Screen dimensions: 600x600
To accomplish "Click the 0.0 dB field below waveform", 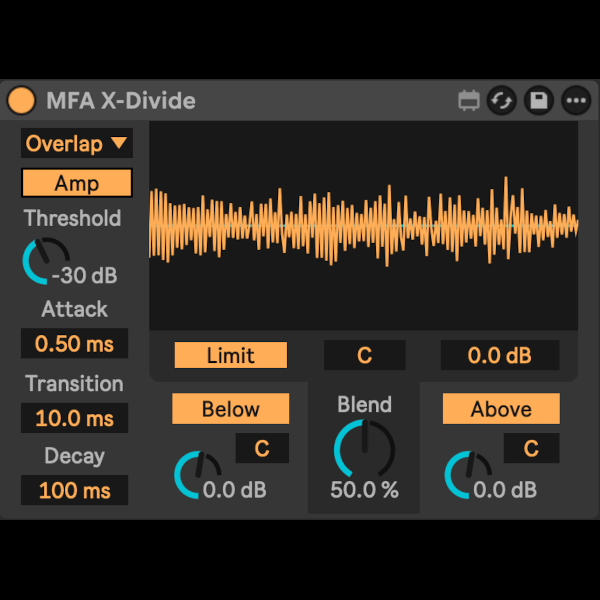I will click(500, 356).
